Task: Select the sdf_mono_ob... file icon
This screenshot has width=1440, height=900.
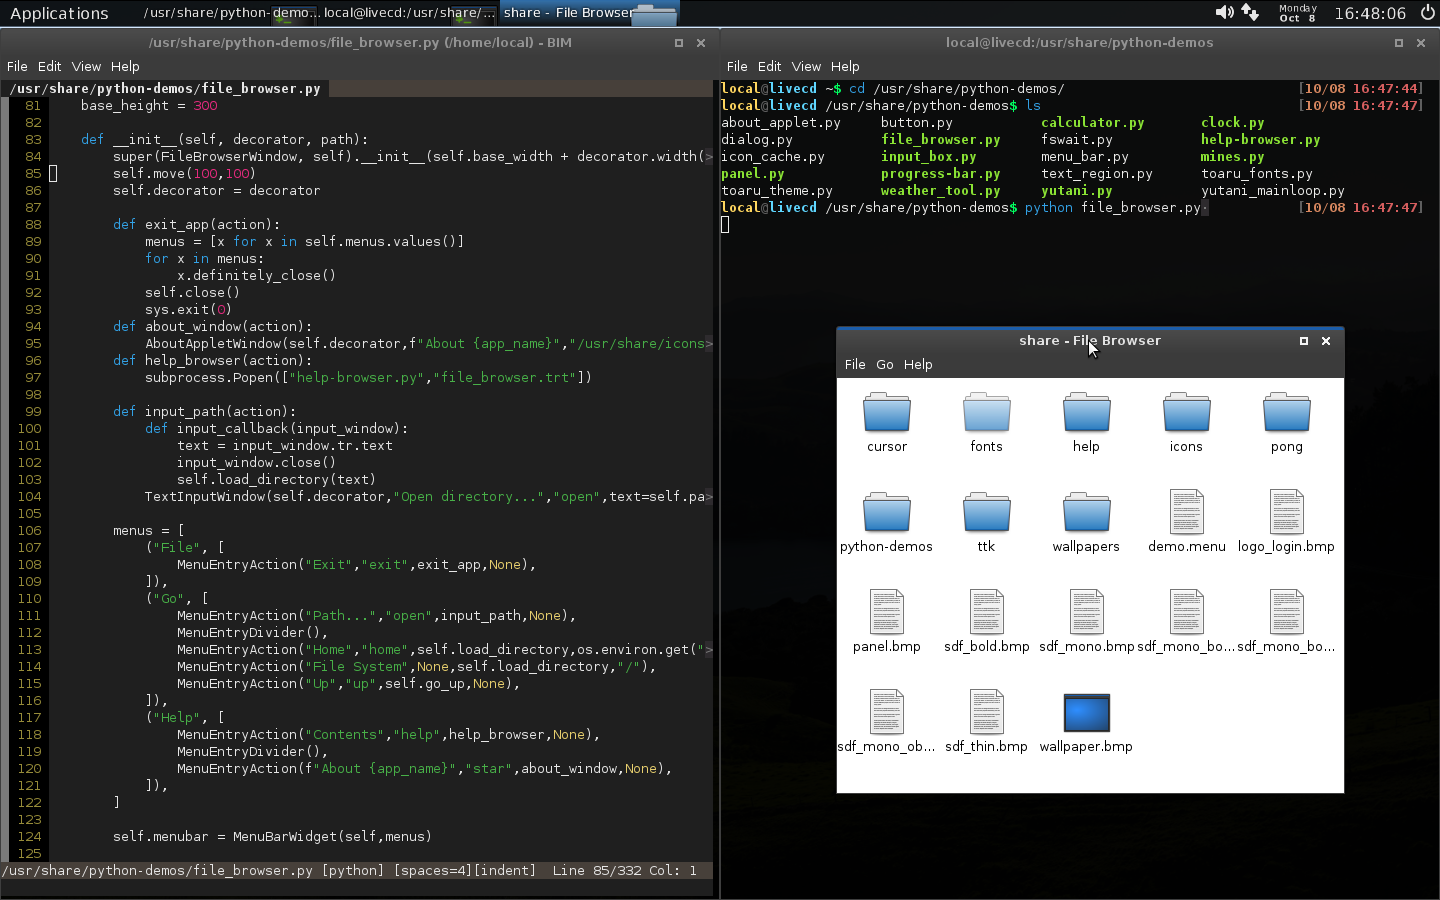Action: pyautogui.click(x=886, y=712)
